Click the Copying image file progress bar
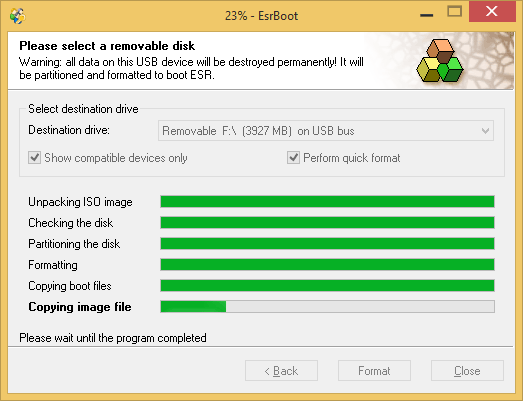The width and height of the screenshot is (523, 401). click(327, 307)
